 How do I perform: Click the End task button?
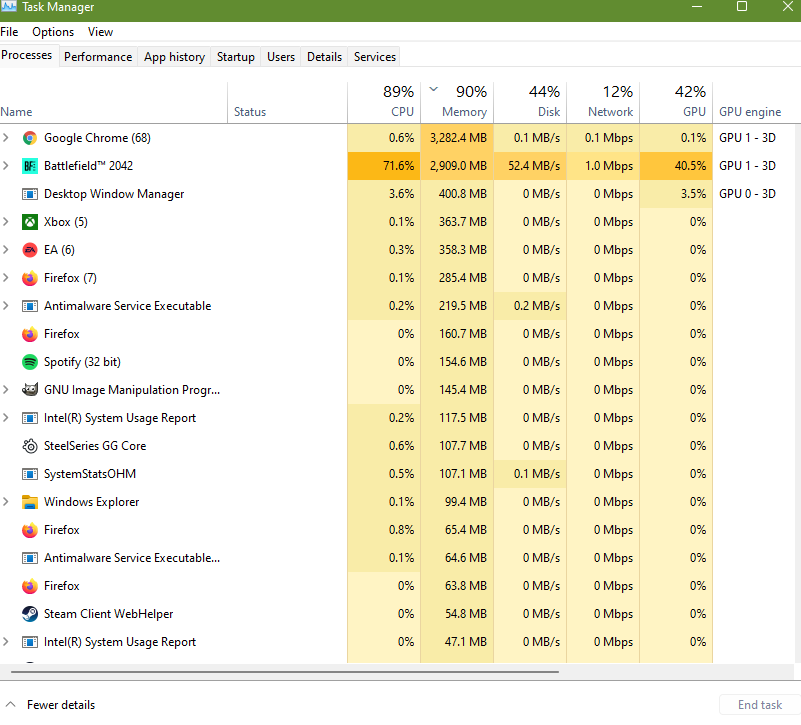[760, 705]
